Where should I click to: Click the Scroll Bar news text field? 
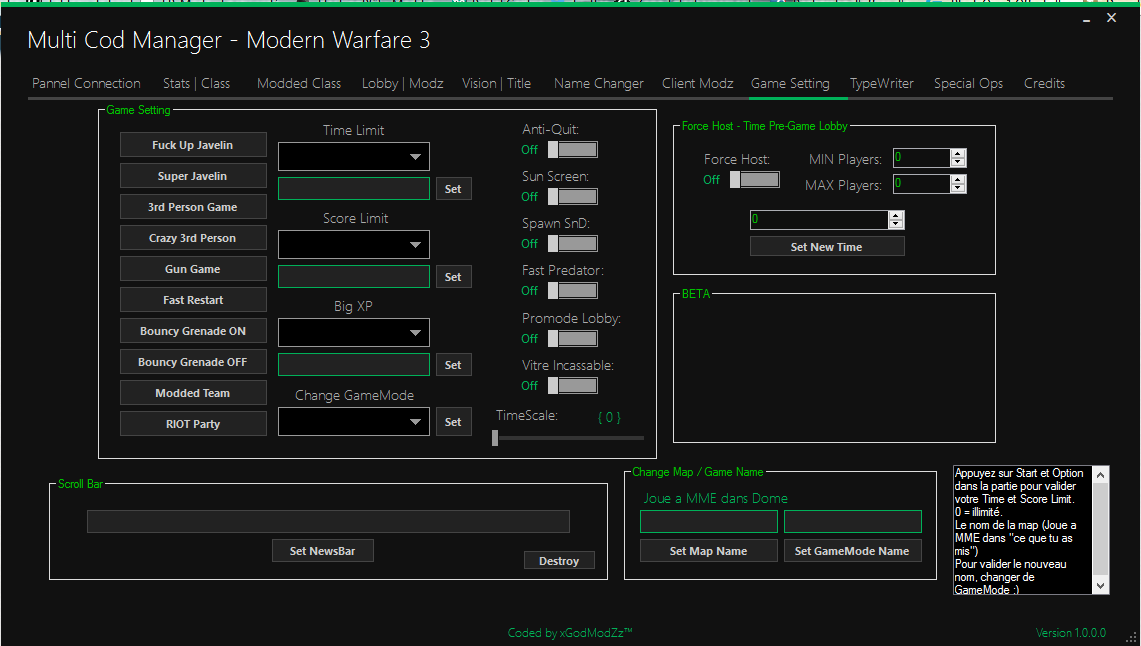(x=328, y=522)
